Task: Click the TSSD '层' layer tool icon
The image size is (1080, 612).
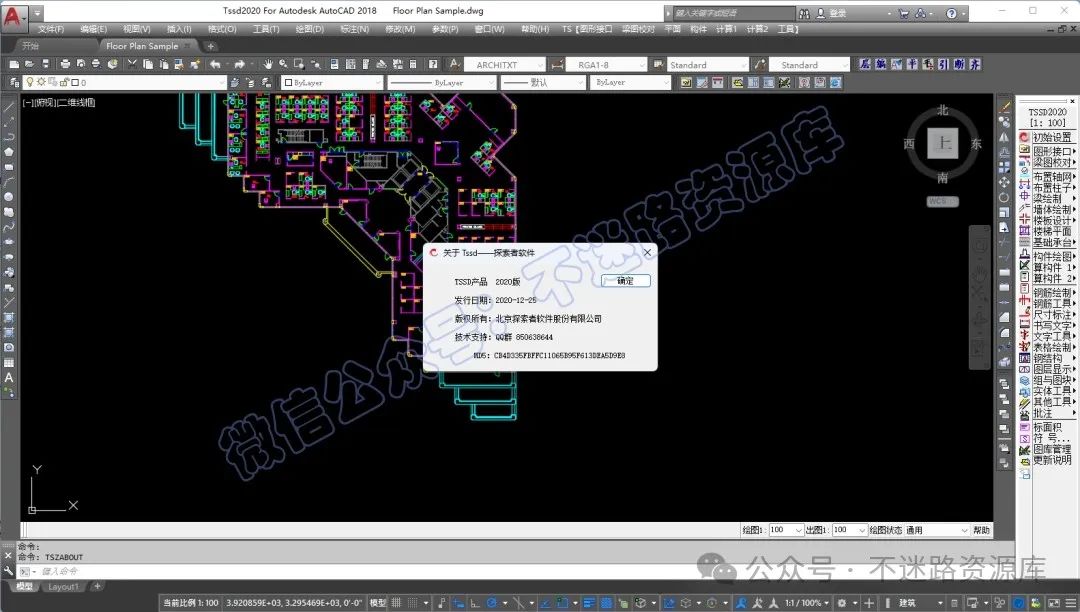Action: 865,64
